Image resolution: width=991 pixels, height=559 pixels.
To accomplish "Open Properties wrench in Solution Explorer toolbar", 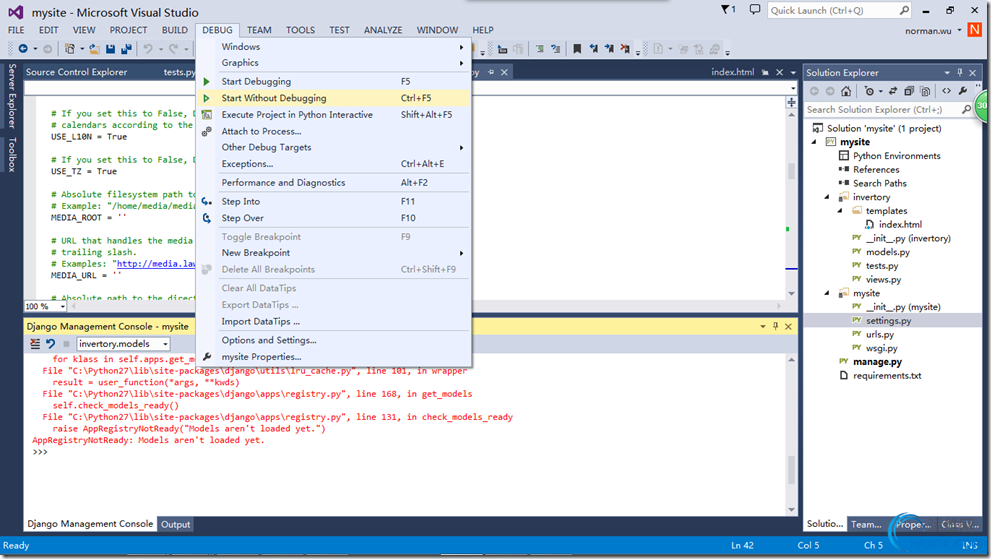I will 963,91.
